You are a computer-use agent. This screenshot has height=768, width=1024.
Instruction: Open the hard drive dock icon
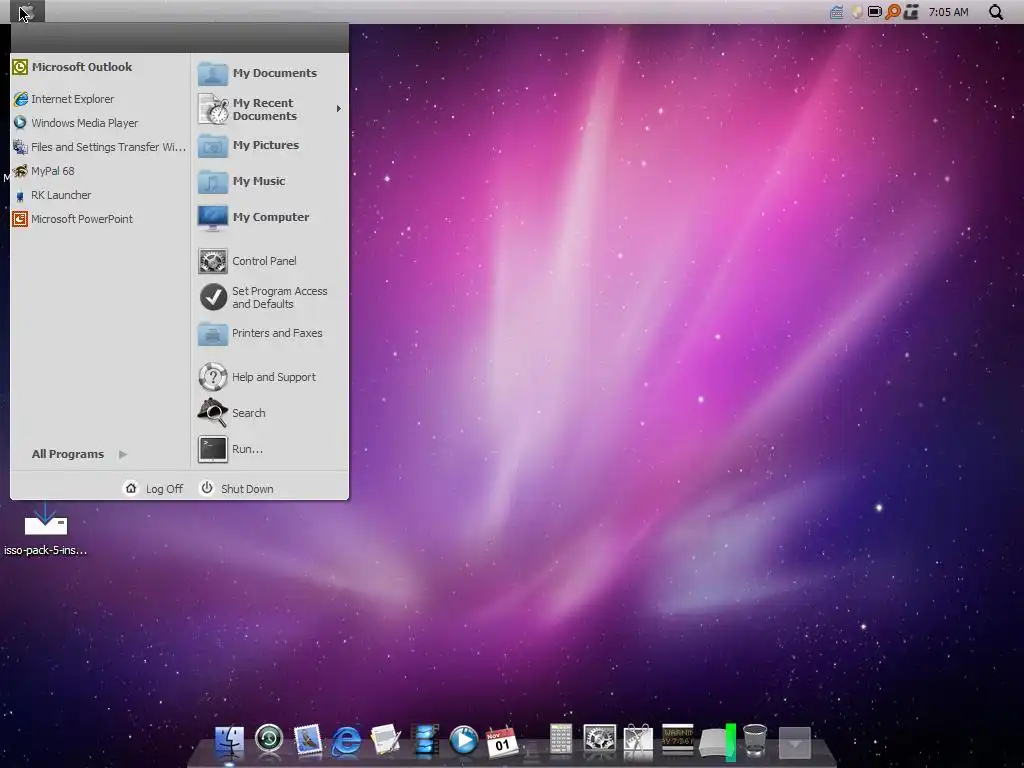(x=716, y=743)
